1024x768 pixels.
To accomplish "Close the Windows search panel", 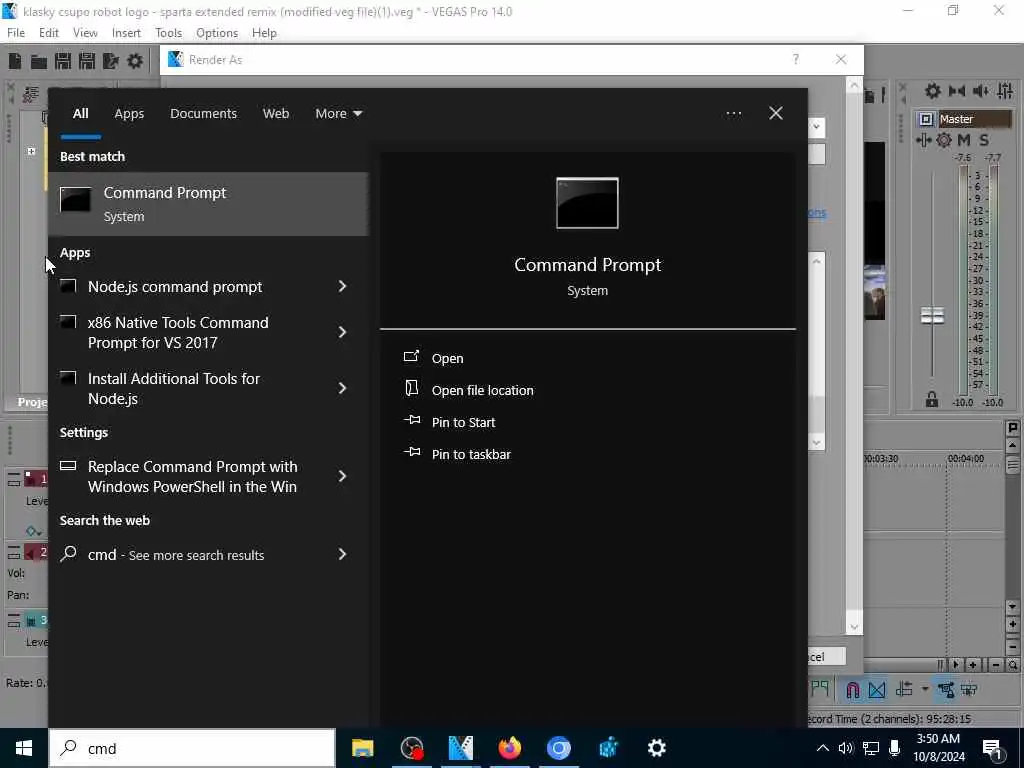I will pos(776,114).
